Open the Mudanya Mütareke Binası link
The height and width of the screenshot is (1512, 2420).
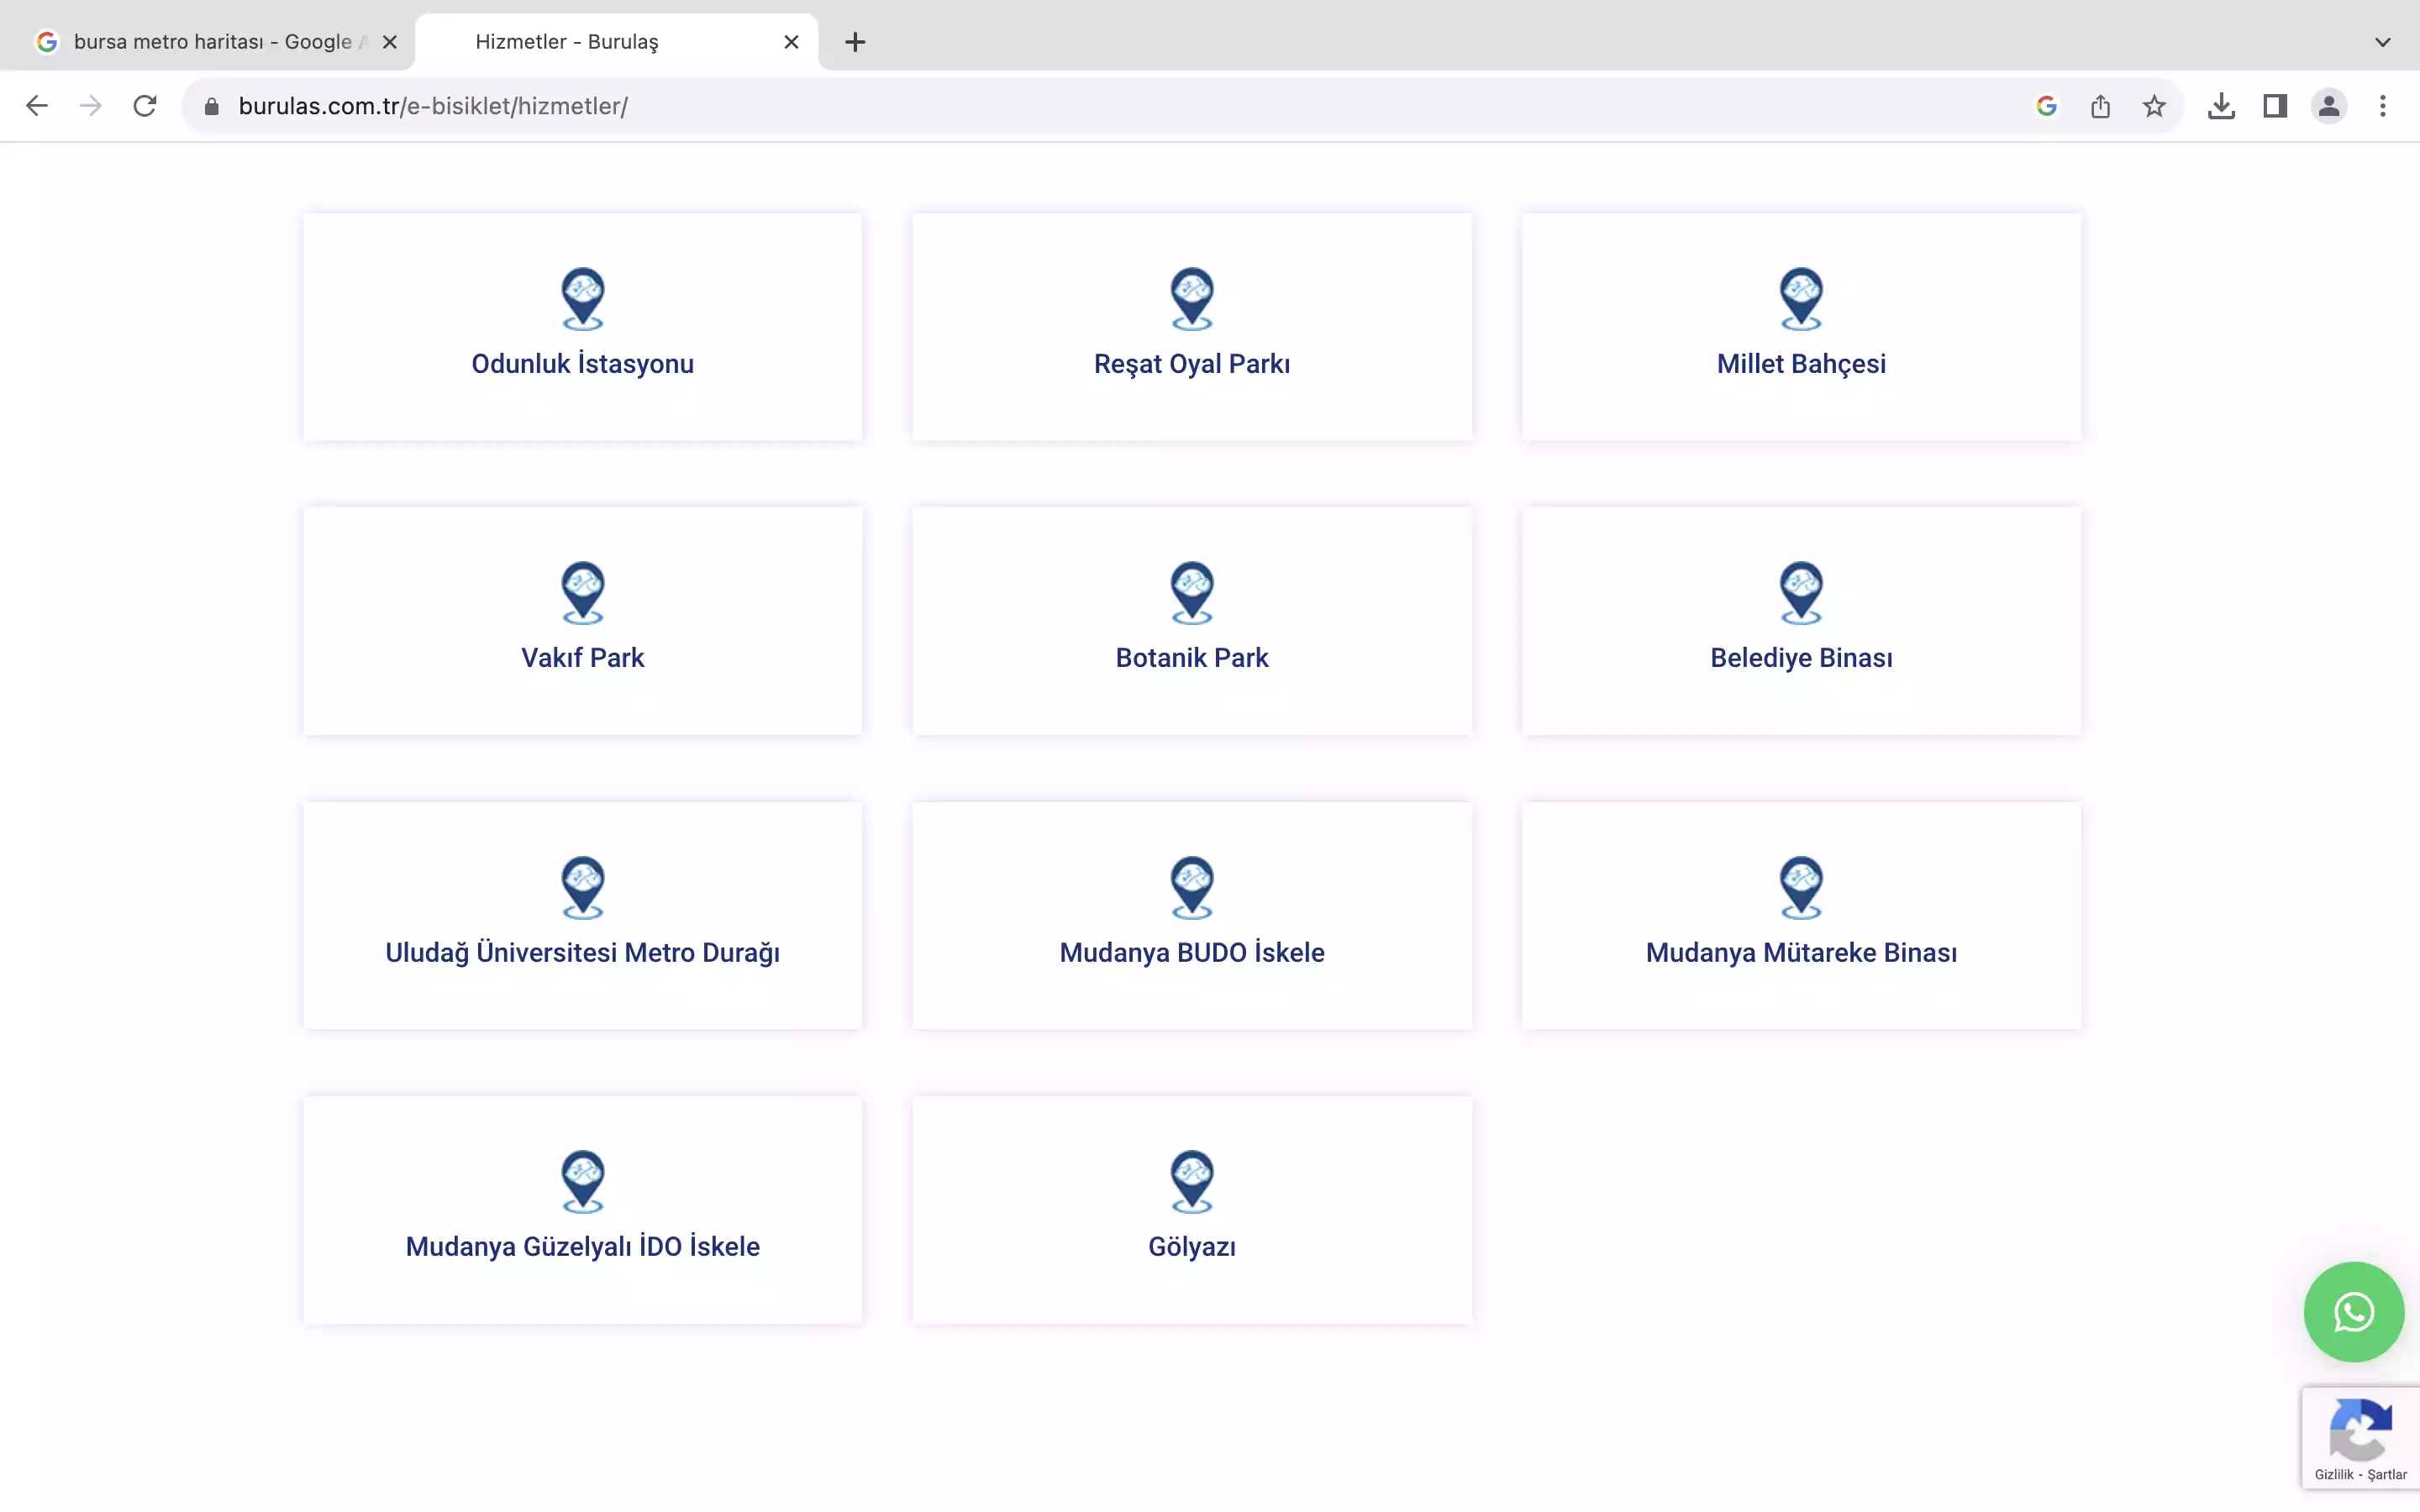[1801, 953]
